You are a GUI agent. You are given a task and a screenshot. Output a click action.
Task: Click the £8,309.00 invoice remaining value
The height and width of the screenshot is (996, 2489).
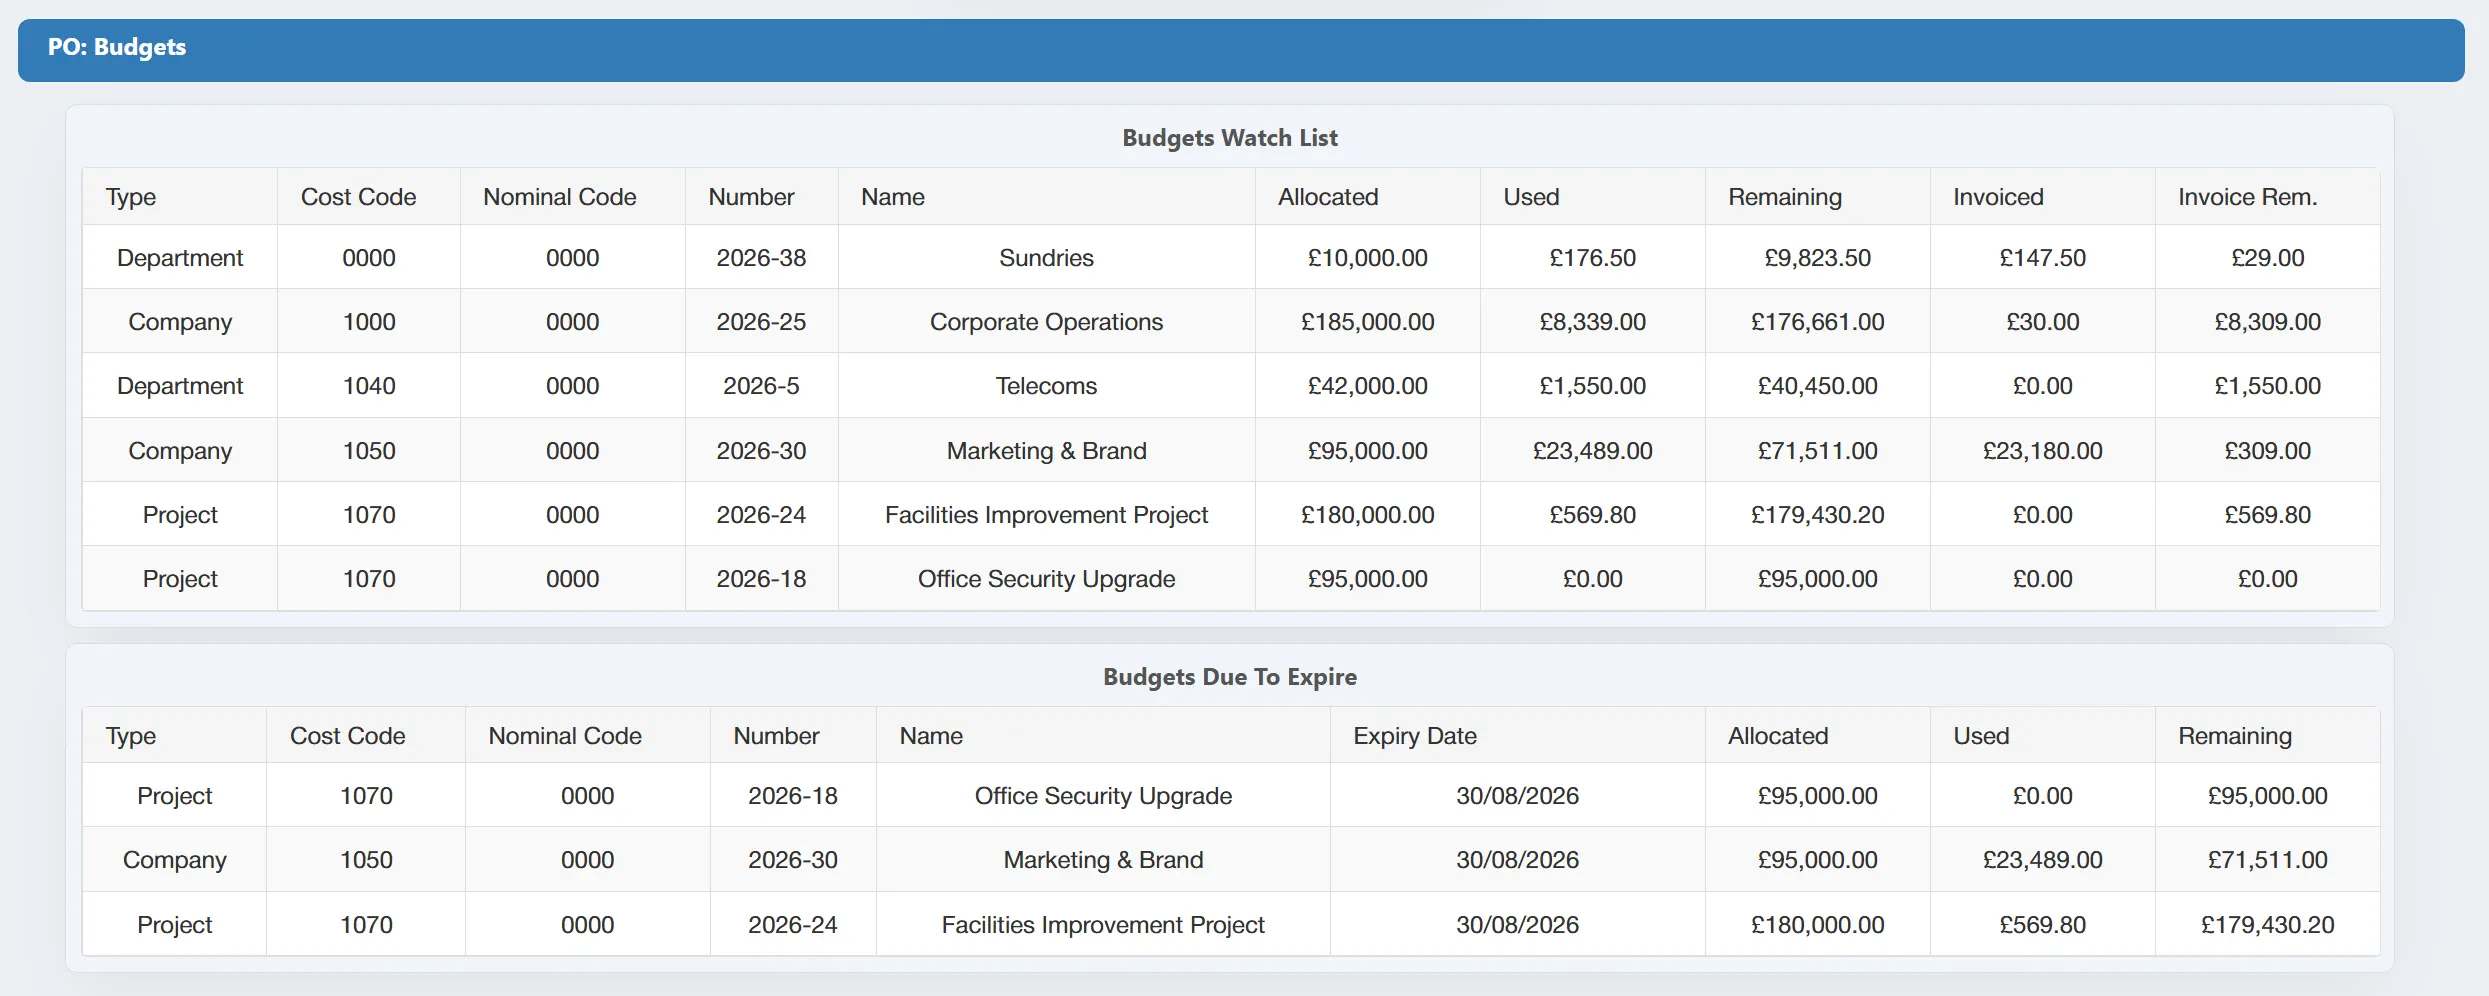pyautogui.click(x=2267, y=322)
